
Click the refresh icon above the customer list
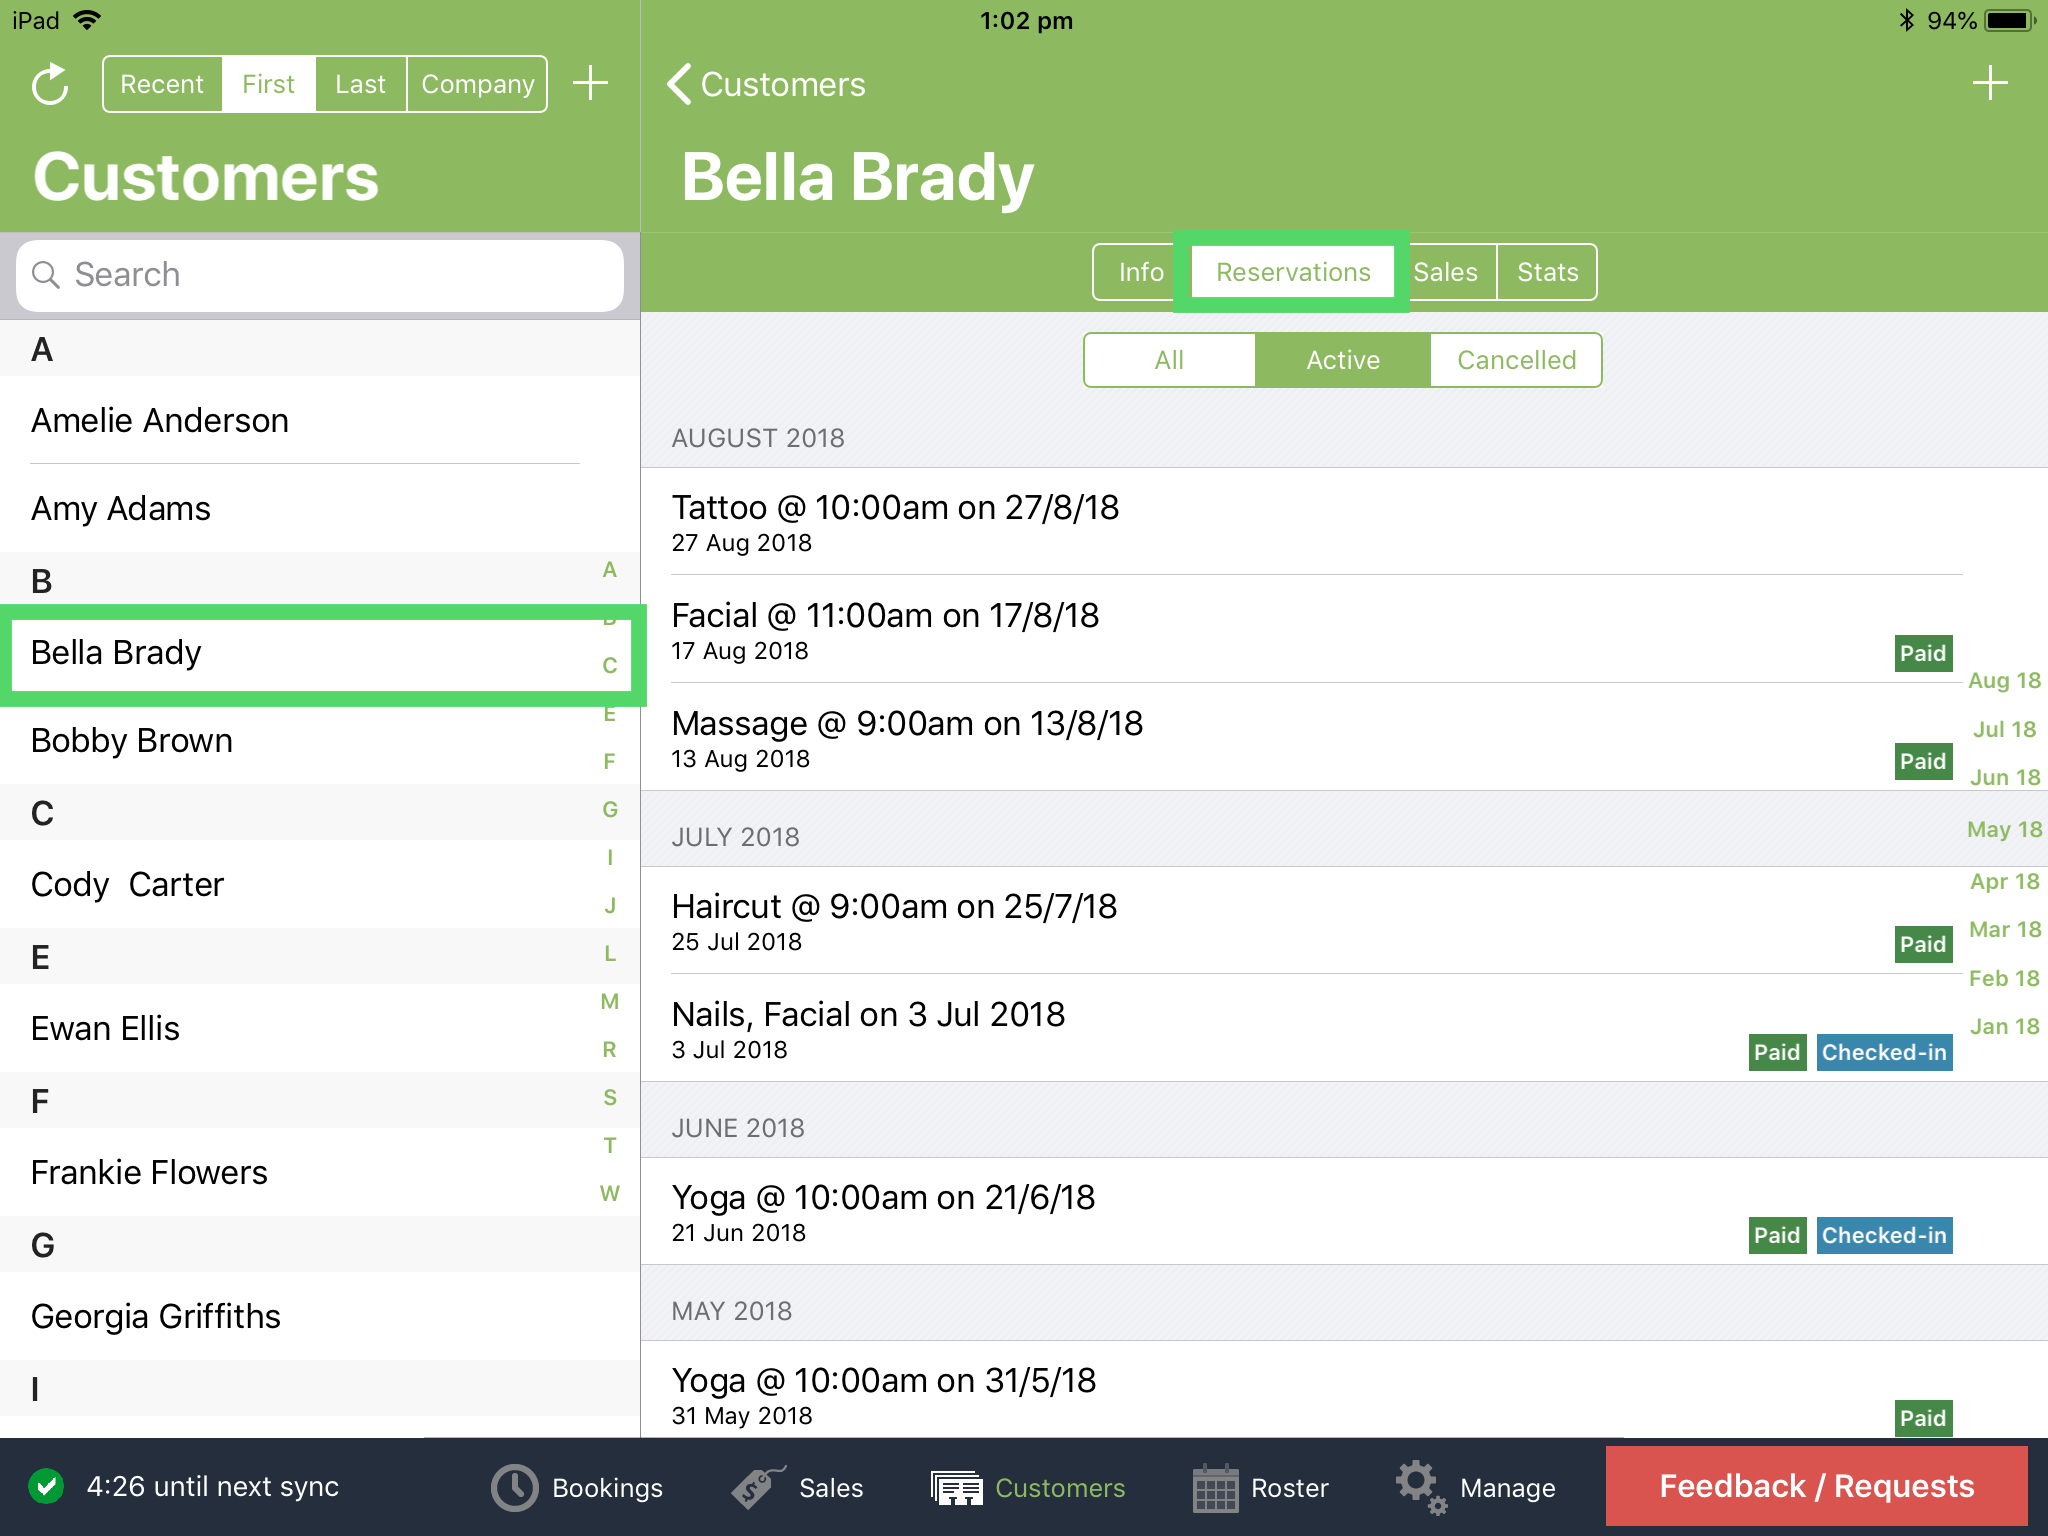(x=49, y=84)
